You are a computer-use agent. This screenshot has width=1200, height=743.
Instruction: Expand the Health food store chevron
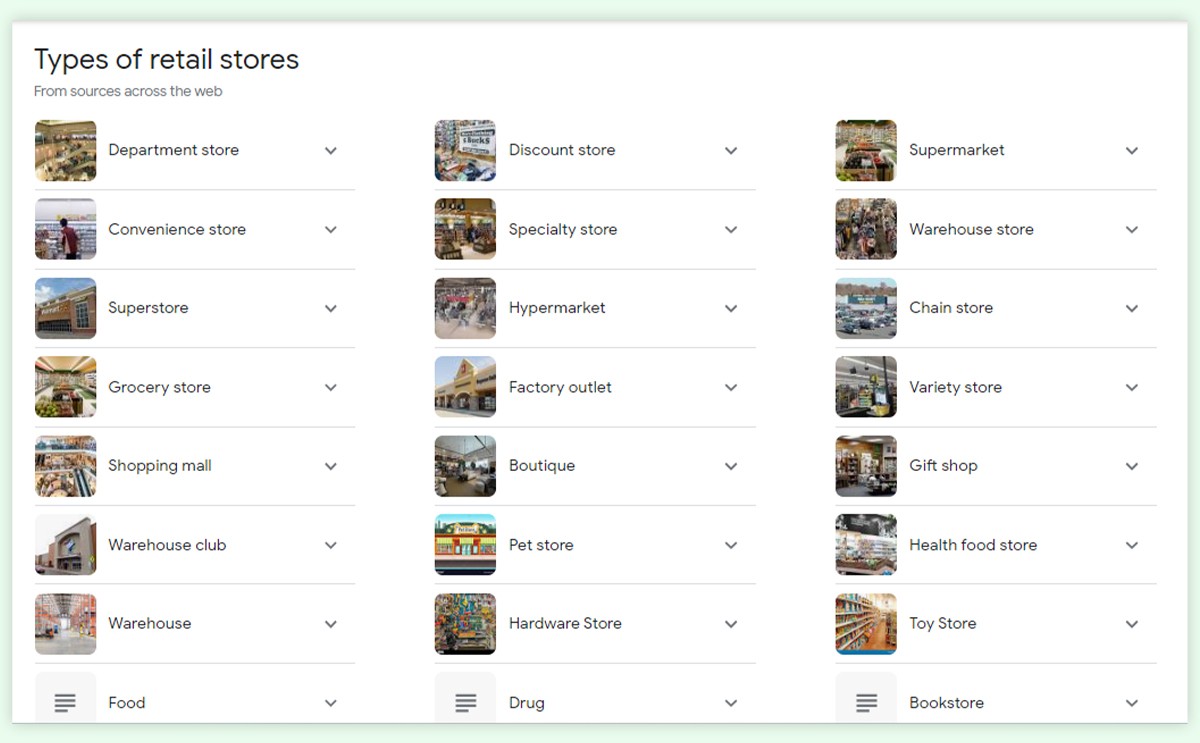click(x=1132, y=546)
